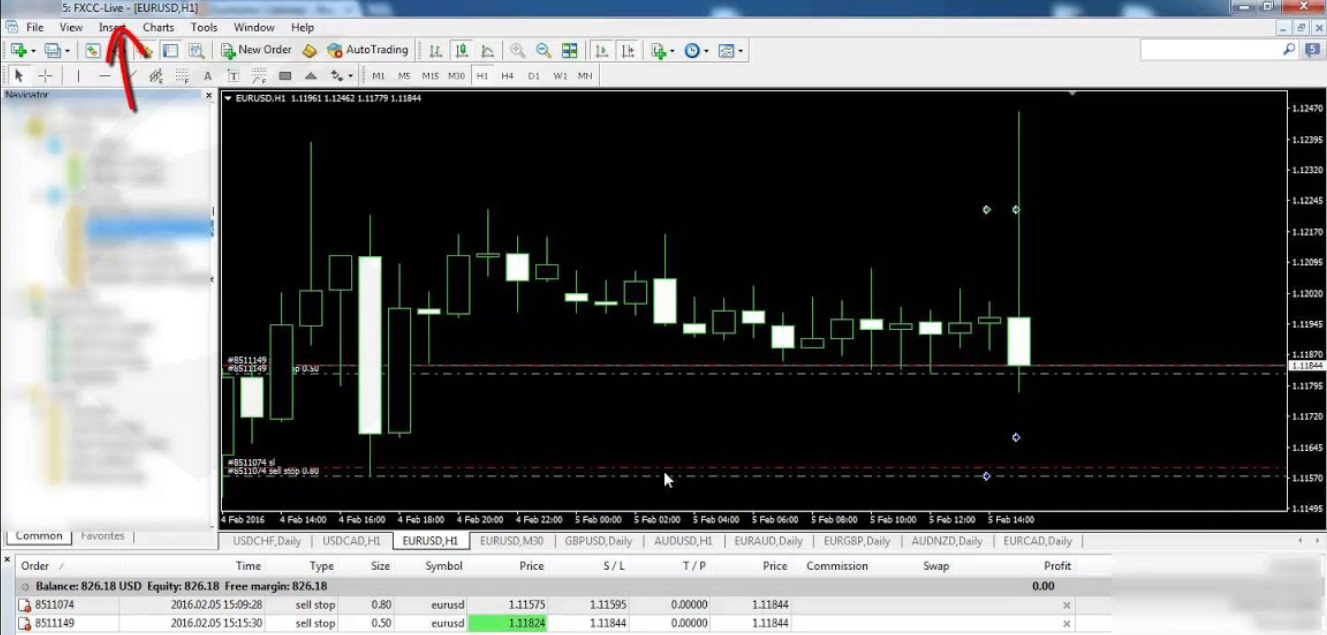Open the Favorites tab in Navigator
Image resolution: width=1327 pixels, height=635 pixels.
click(x=103, y=536)
